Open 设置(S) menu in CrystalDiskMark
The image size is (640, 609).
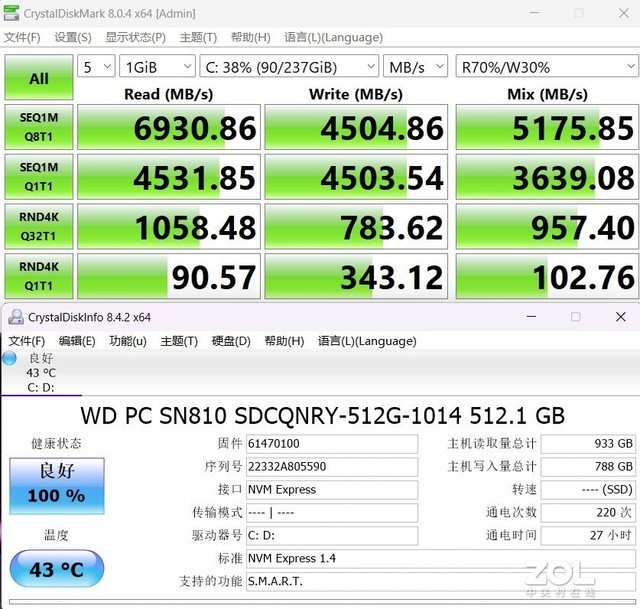[73, 38]
